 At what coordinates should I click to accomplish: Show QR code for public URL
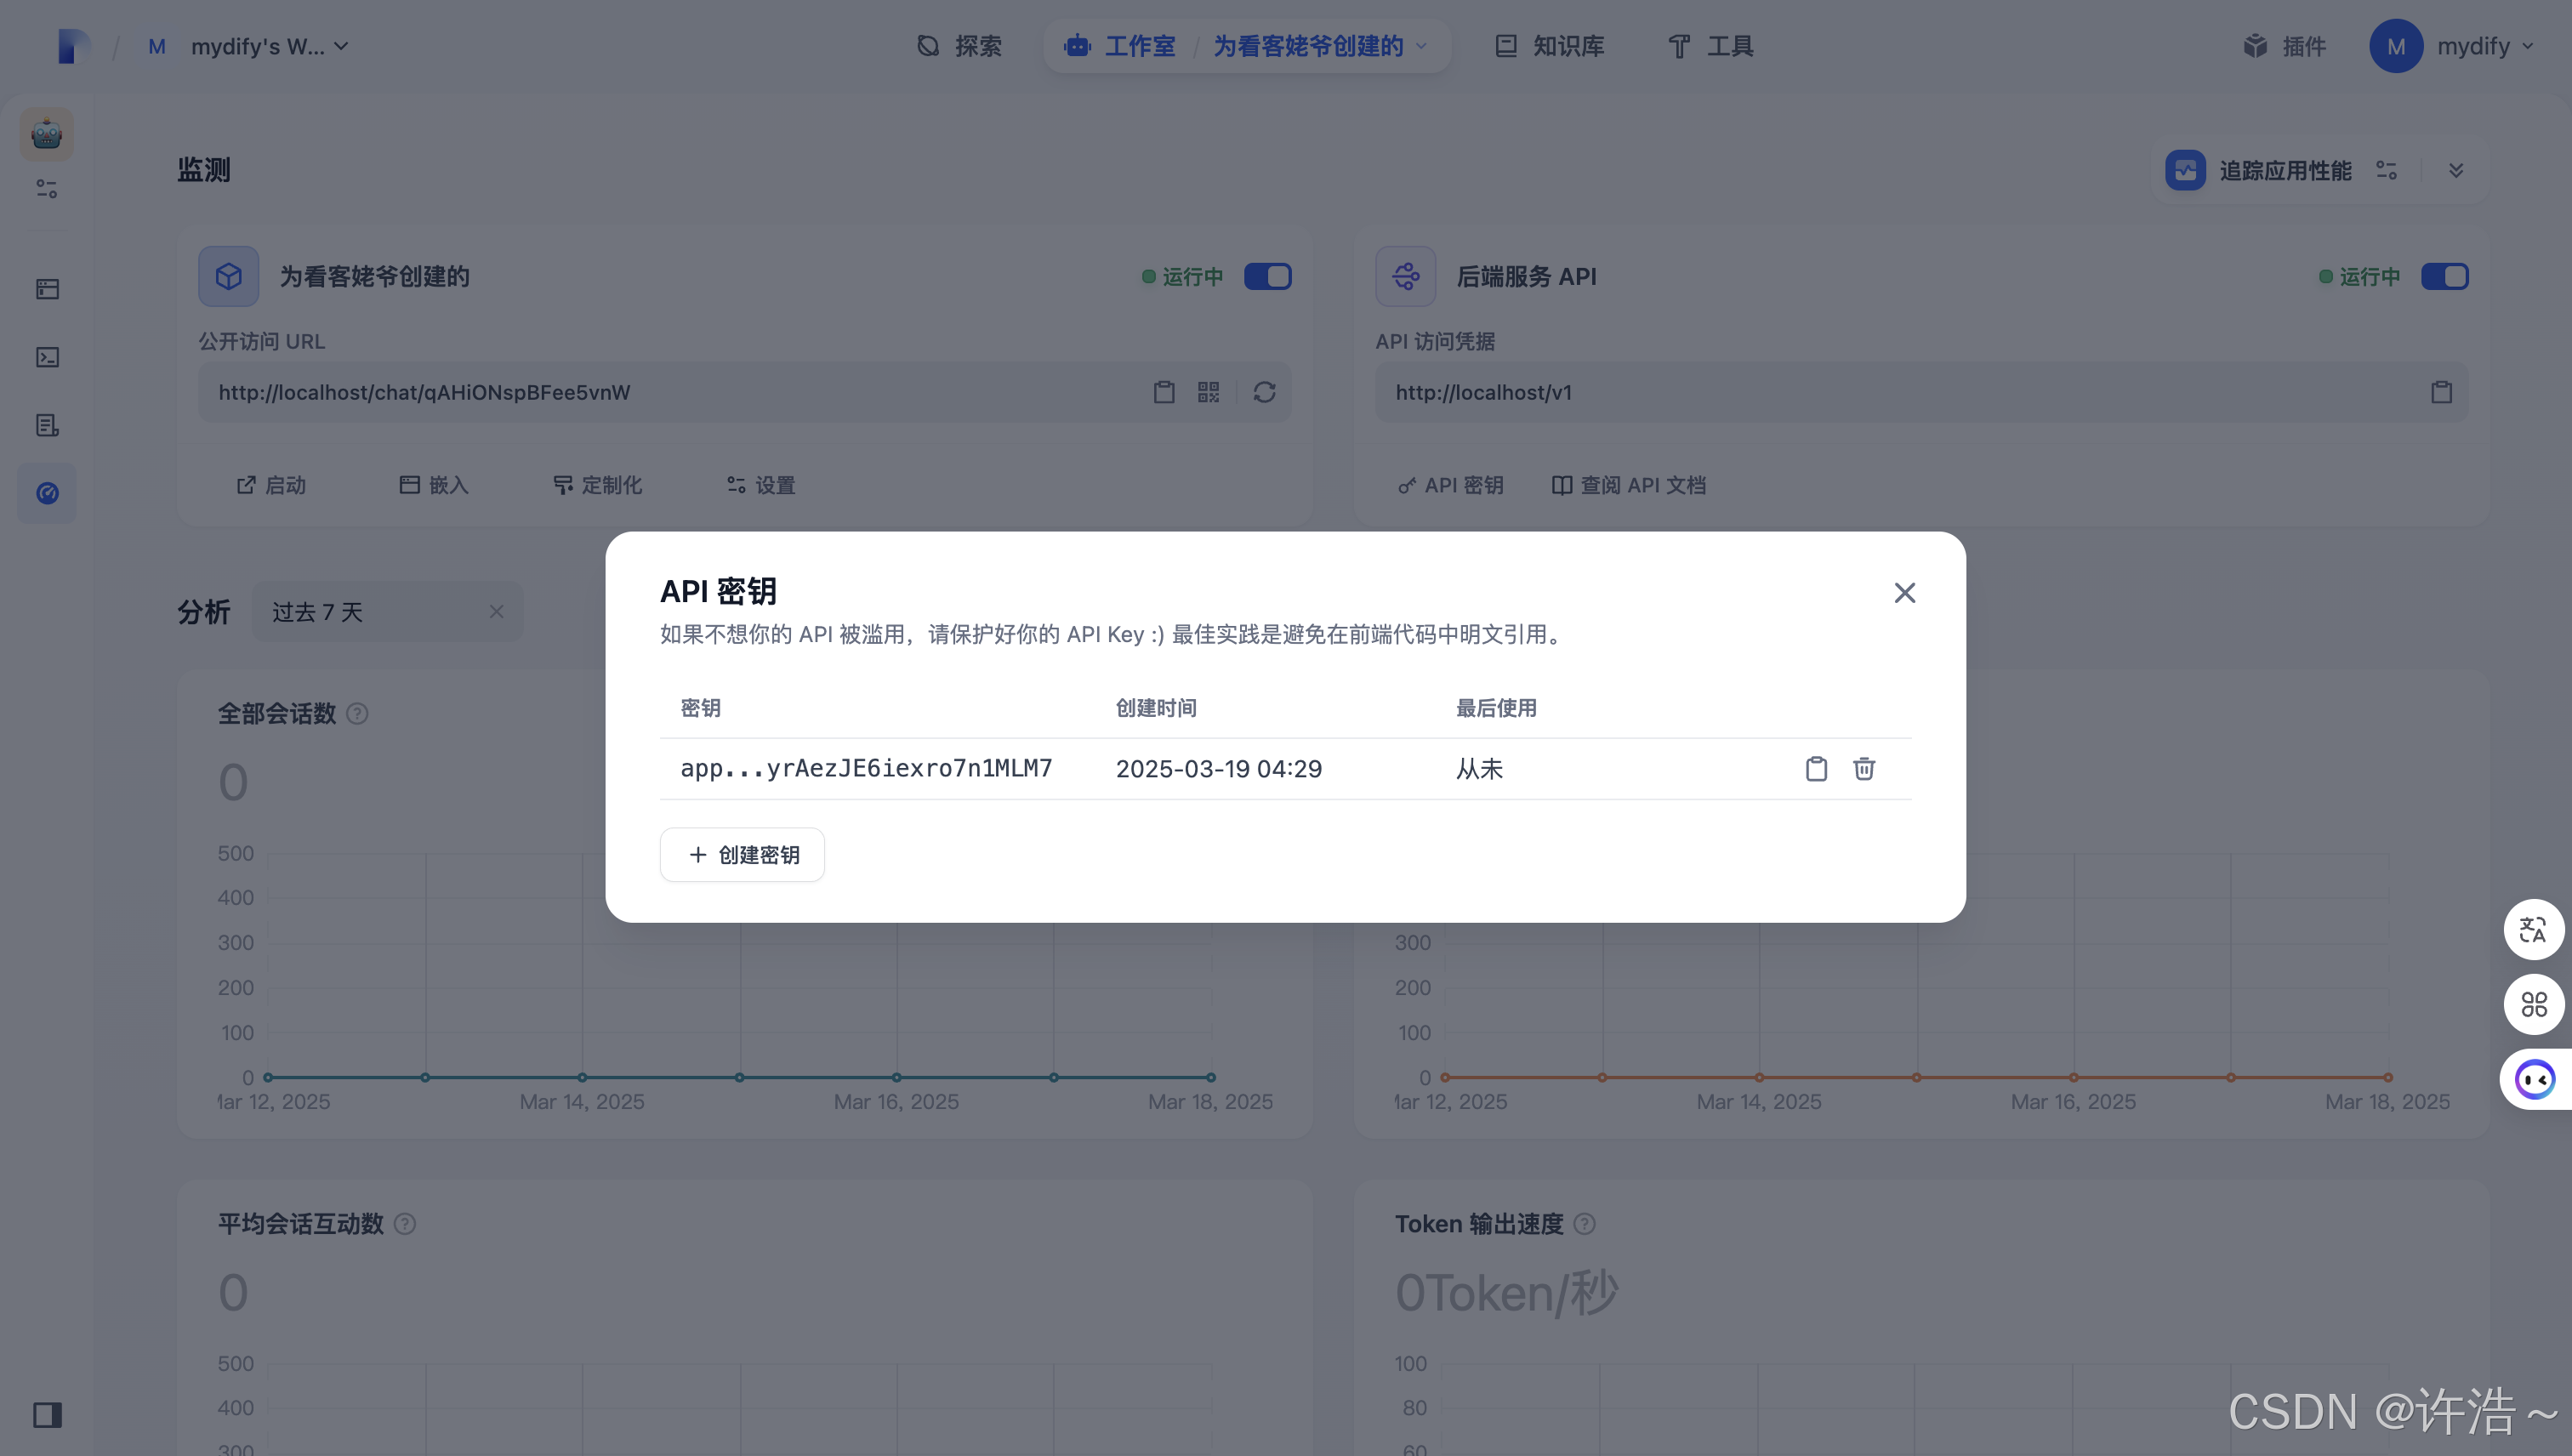[1208, 392]
